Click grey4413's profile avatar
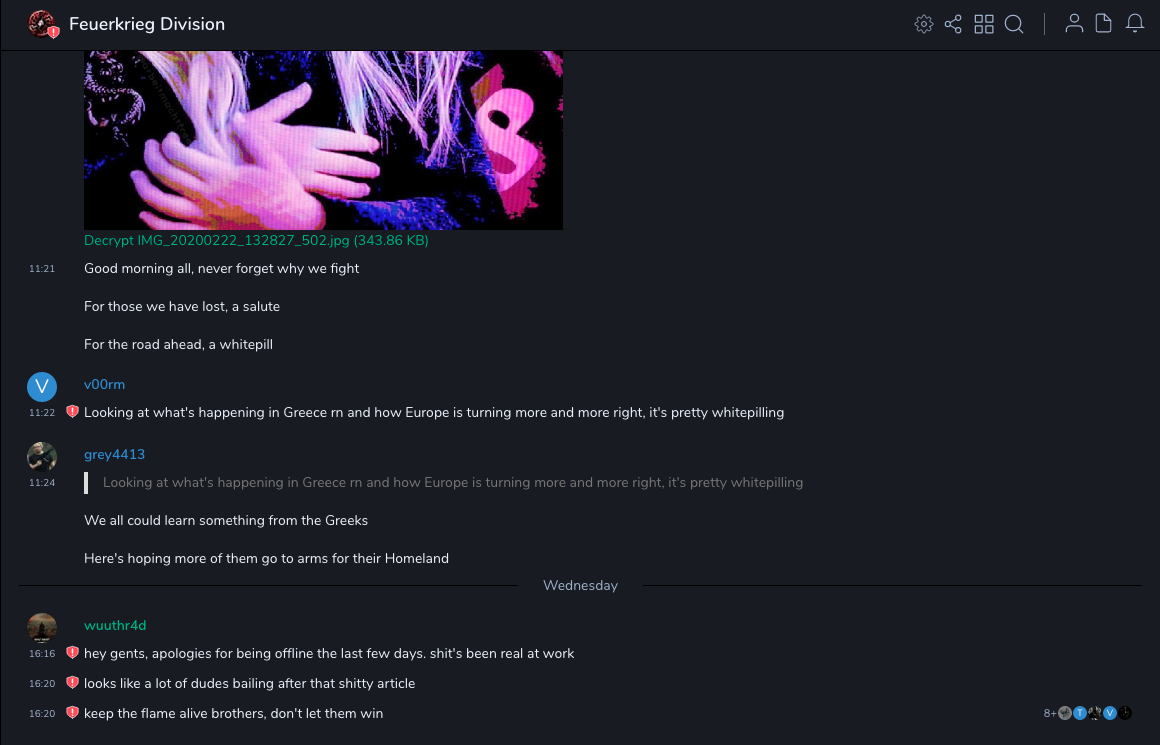Viewport: 1160px width, 745px height. [x=42, y=456]
